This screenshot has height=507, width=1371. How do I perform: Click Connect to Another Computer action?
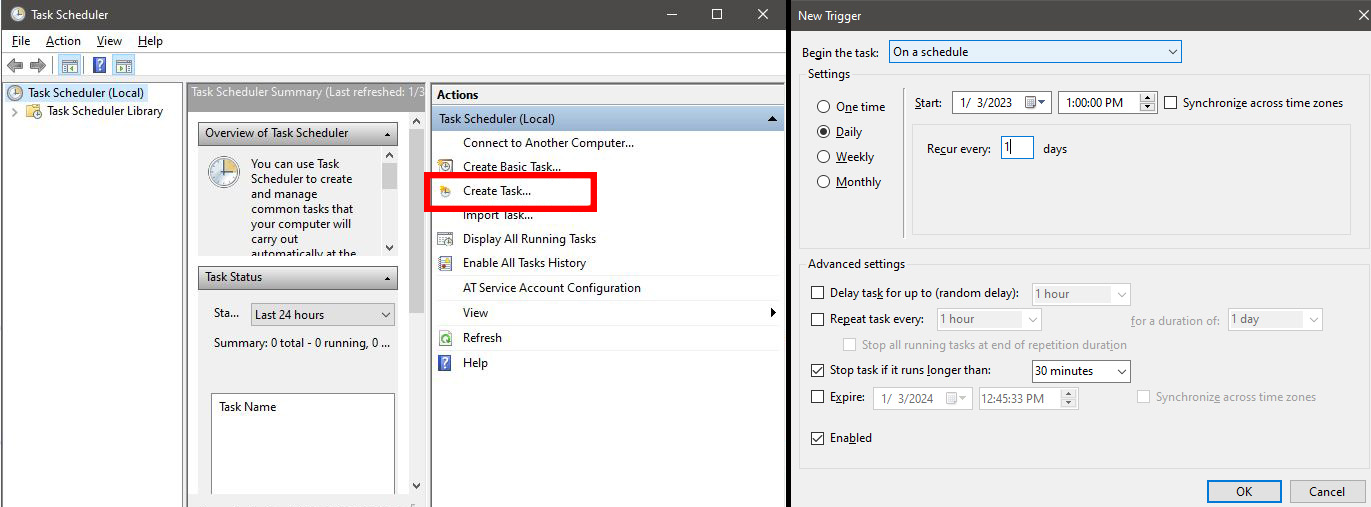(548, 142)
